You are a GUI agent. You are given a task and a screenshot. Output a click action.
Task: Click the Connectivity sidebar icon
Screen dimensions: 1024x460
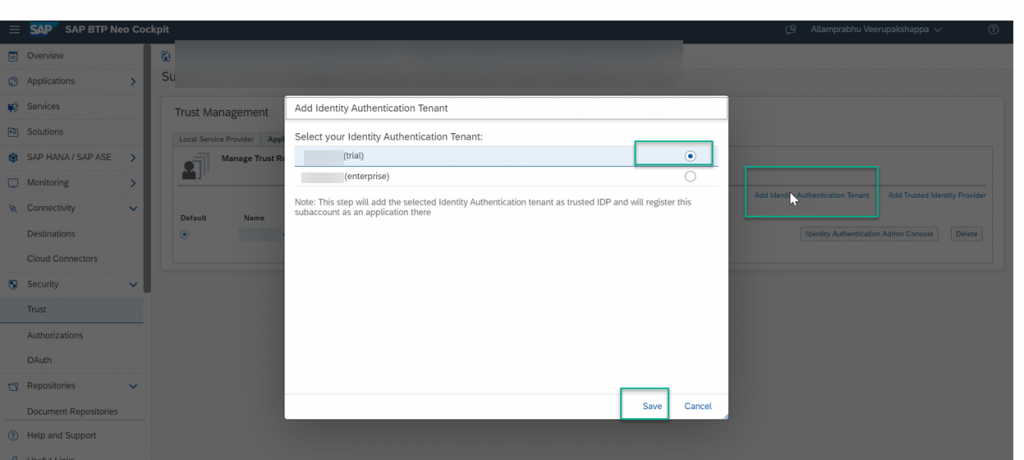tap(12, 208)
